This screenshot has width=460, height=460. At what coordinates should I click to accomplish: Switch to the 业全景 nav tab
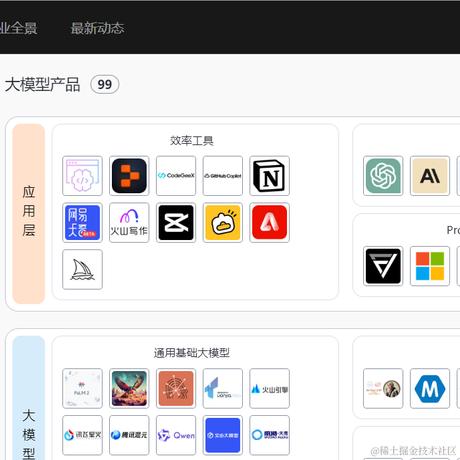(18, 28)
